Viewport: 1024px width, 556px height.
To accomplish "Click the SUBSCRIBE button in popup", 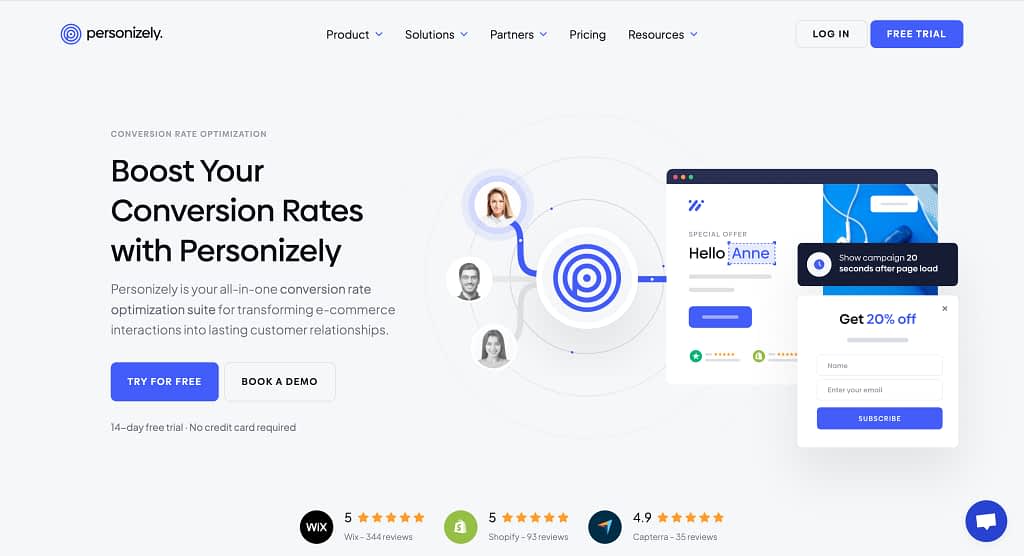I will (879, 418).
